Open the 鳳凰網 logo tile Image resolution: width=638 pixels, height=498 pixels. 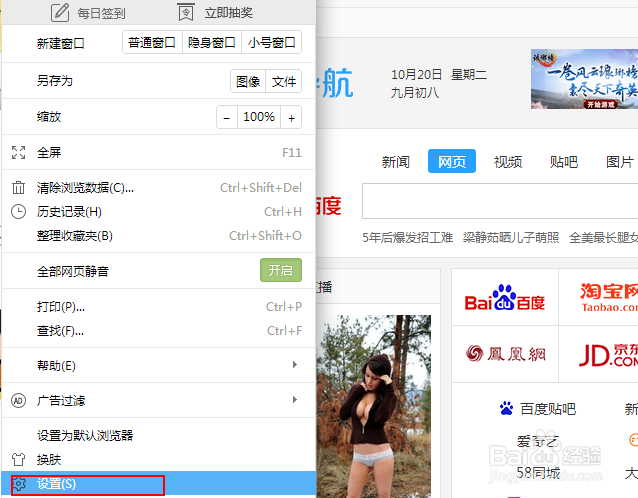[505, 354]
